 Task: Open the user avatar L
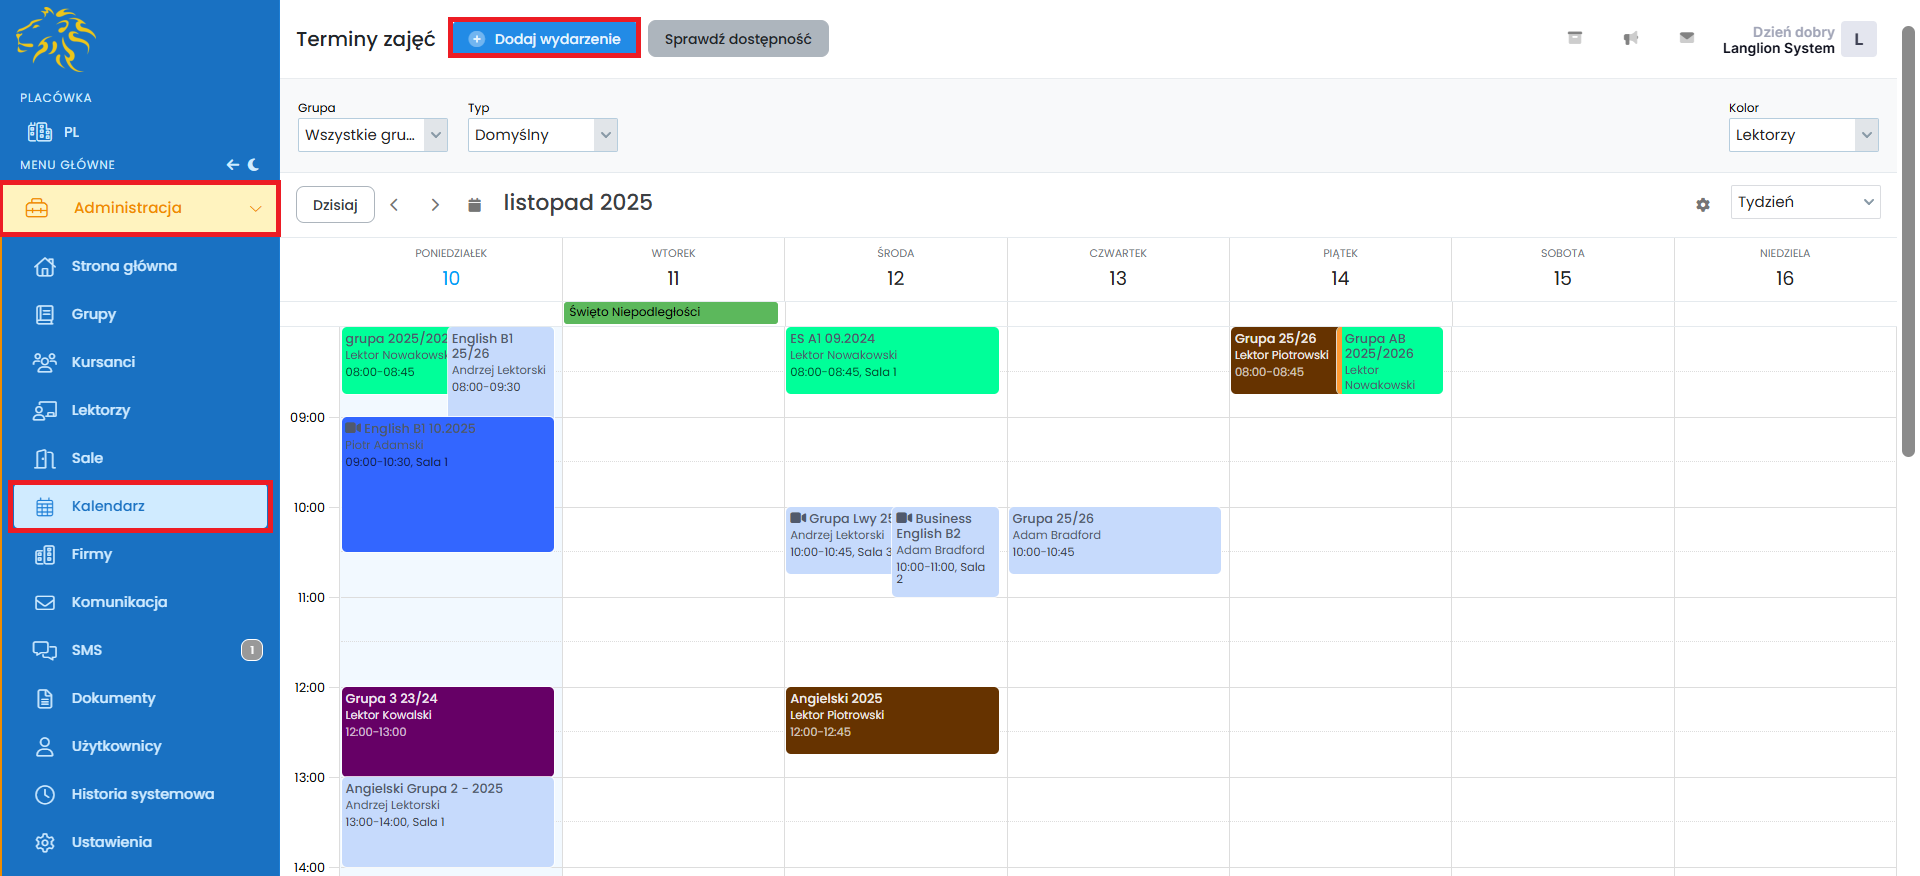(1858, 40)
